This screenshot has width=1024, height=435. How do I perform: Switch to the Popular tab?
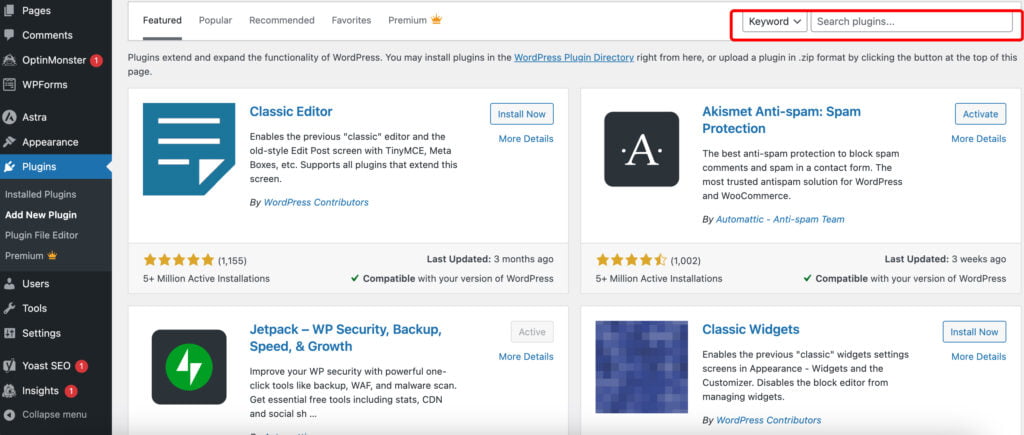tap(216, 20)
